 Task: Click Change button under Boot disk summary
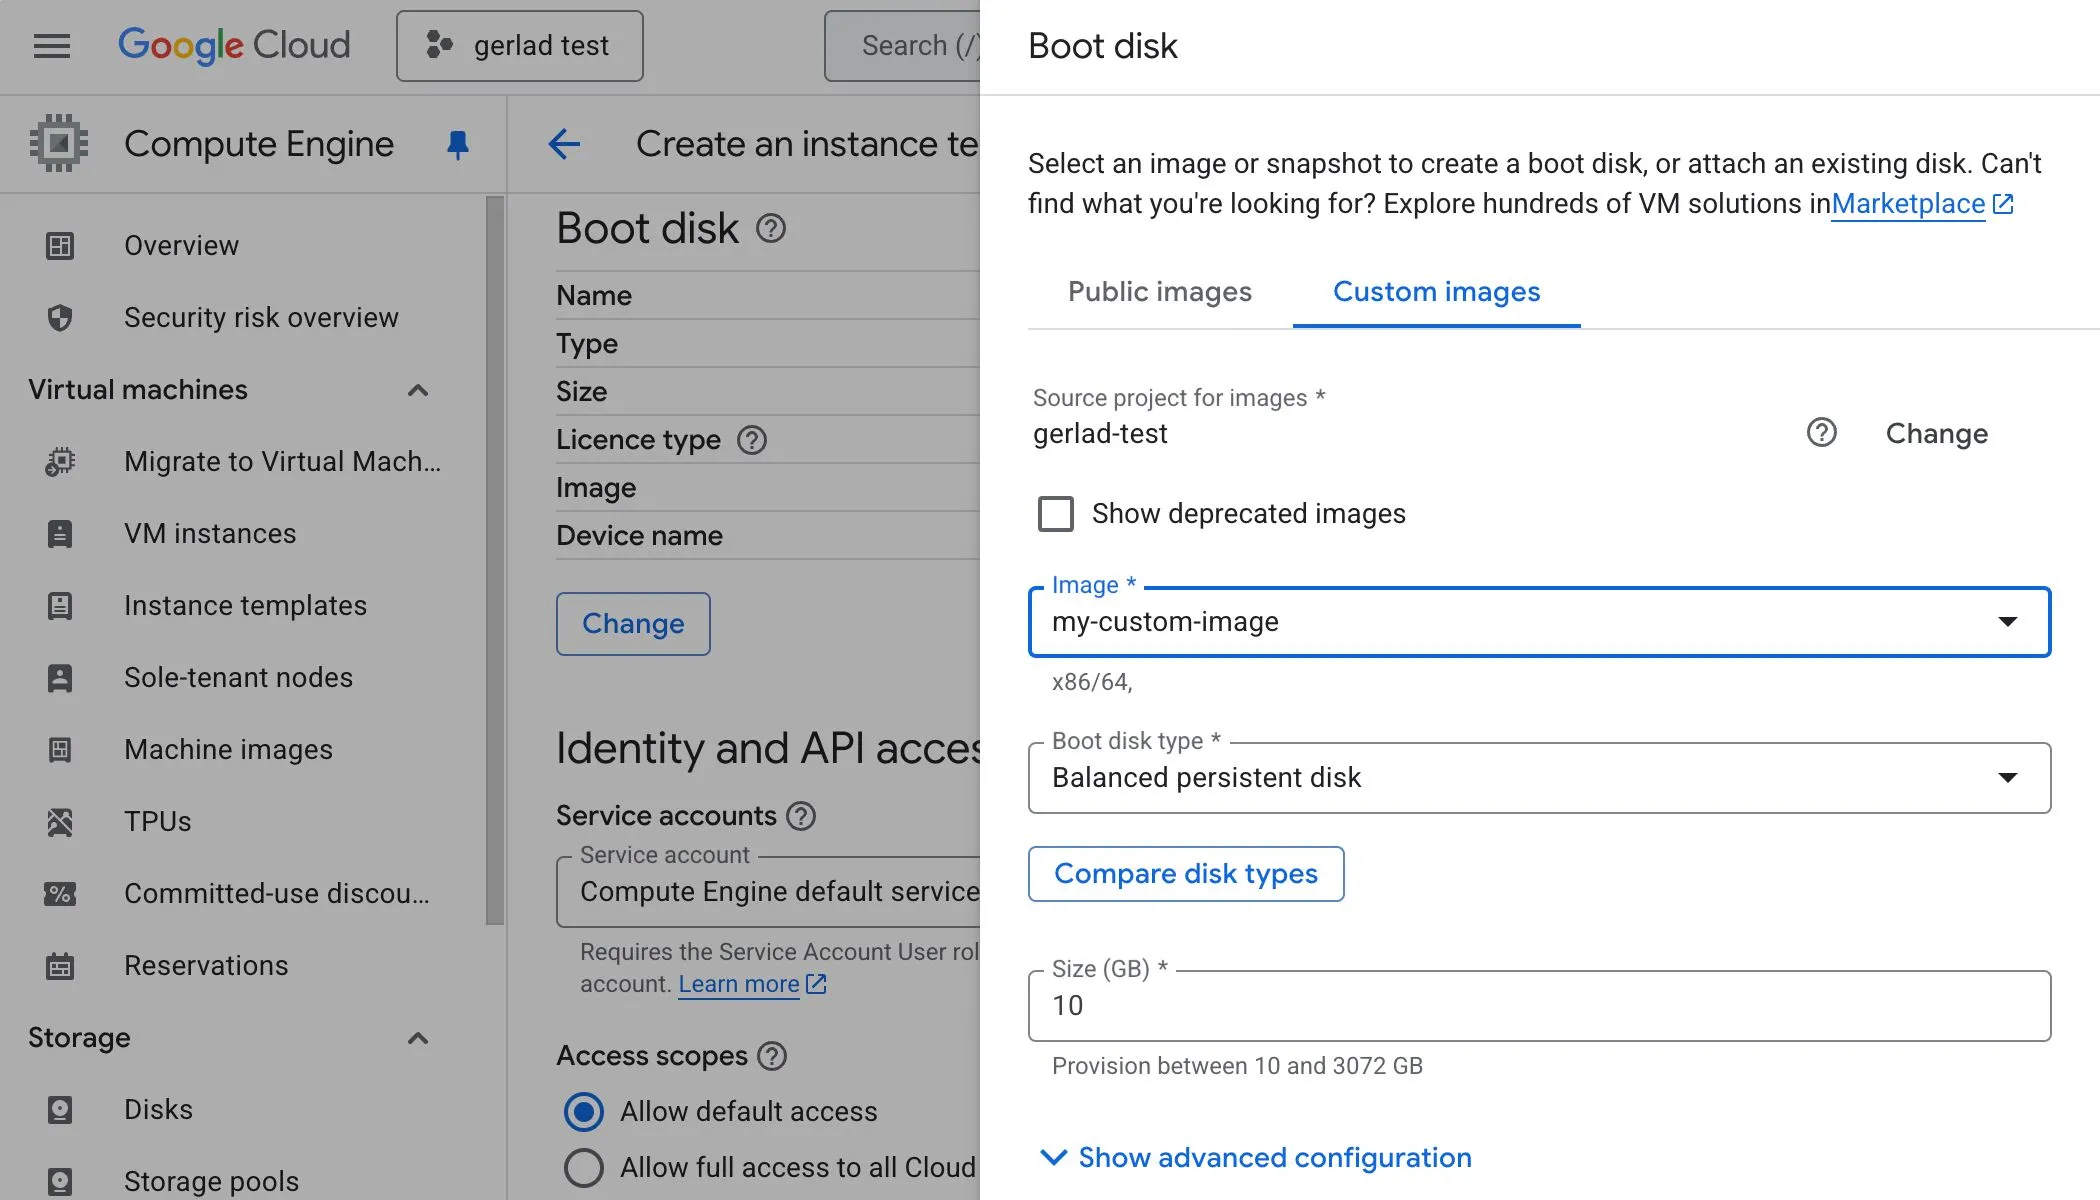(633, 624)
